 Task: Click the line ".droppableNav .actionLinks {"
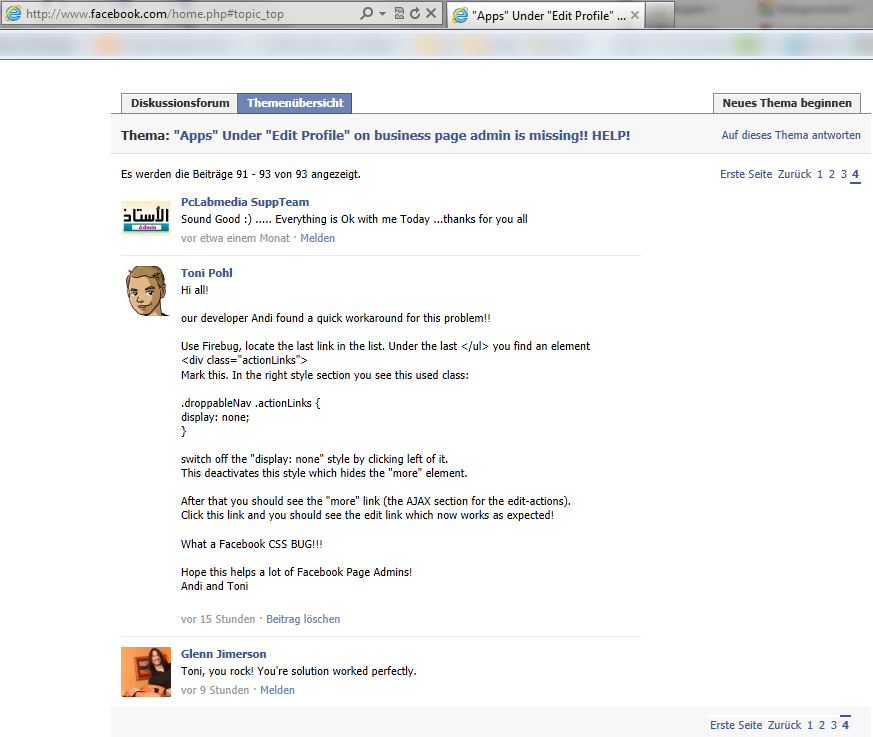point(251,403)
